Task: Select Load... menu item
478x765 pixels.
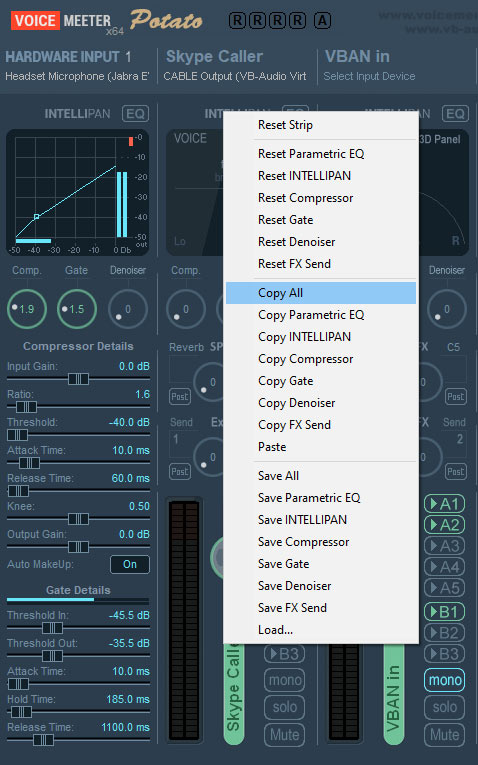Action: tap(321, 629)
